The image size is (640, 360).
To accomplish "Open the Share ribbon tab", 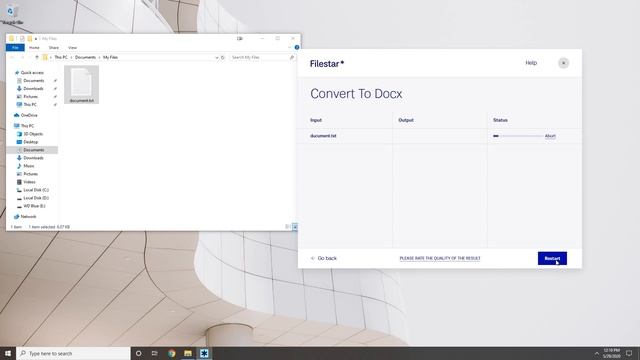I will pos(53,48).
